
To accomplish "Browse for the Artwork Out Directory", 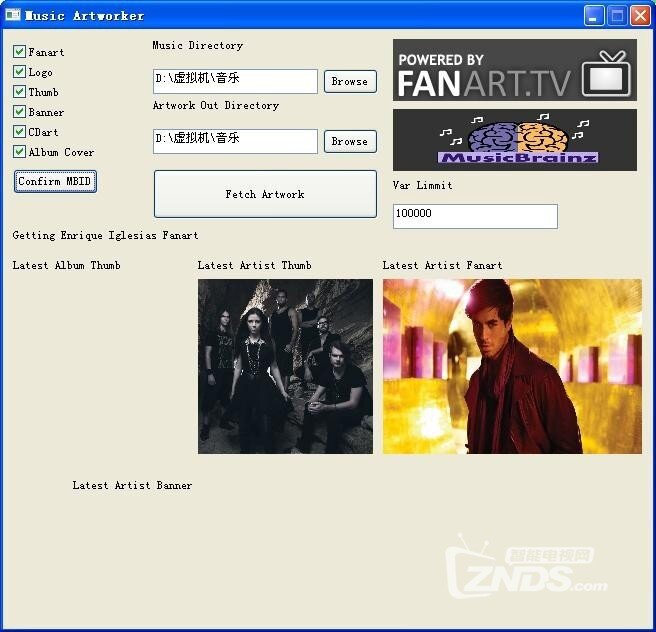I will point(350,141).
